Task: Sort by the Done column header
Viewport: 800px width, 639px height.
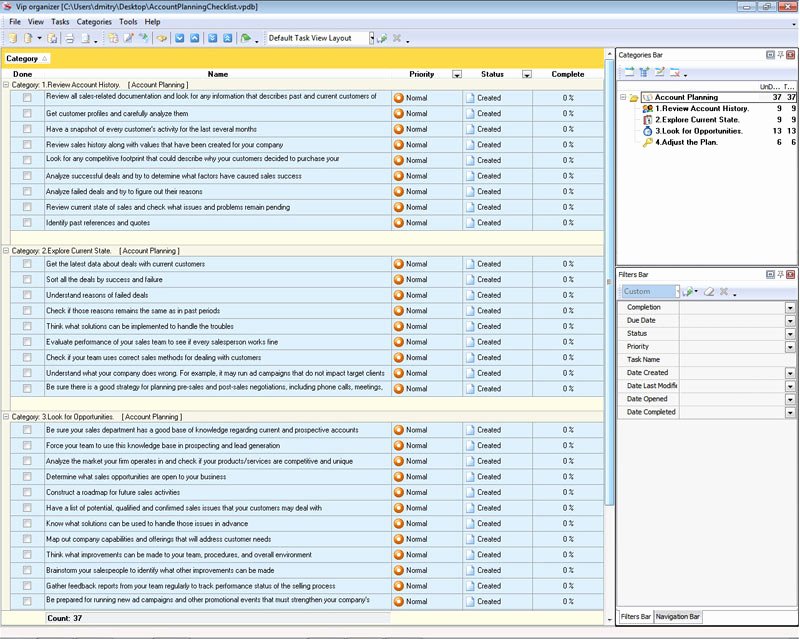Action: (22, 74)
